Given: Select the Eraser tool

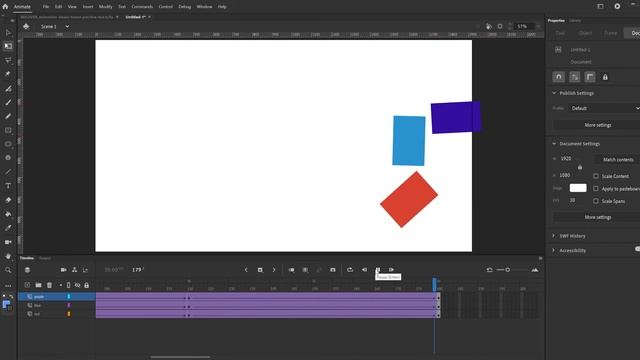Looking at the screenshot, I should (x=8, y=200).
